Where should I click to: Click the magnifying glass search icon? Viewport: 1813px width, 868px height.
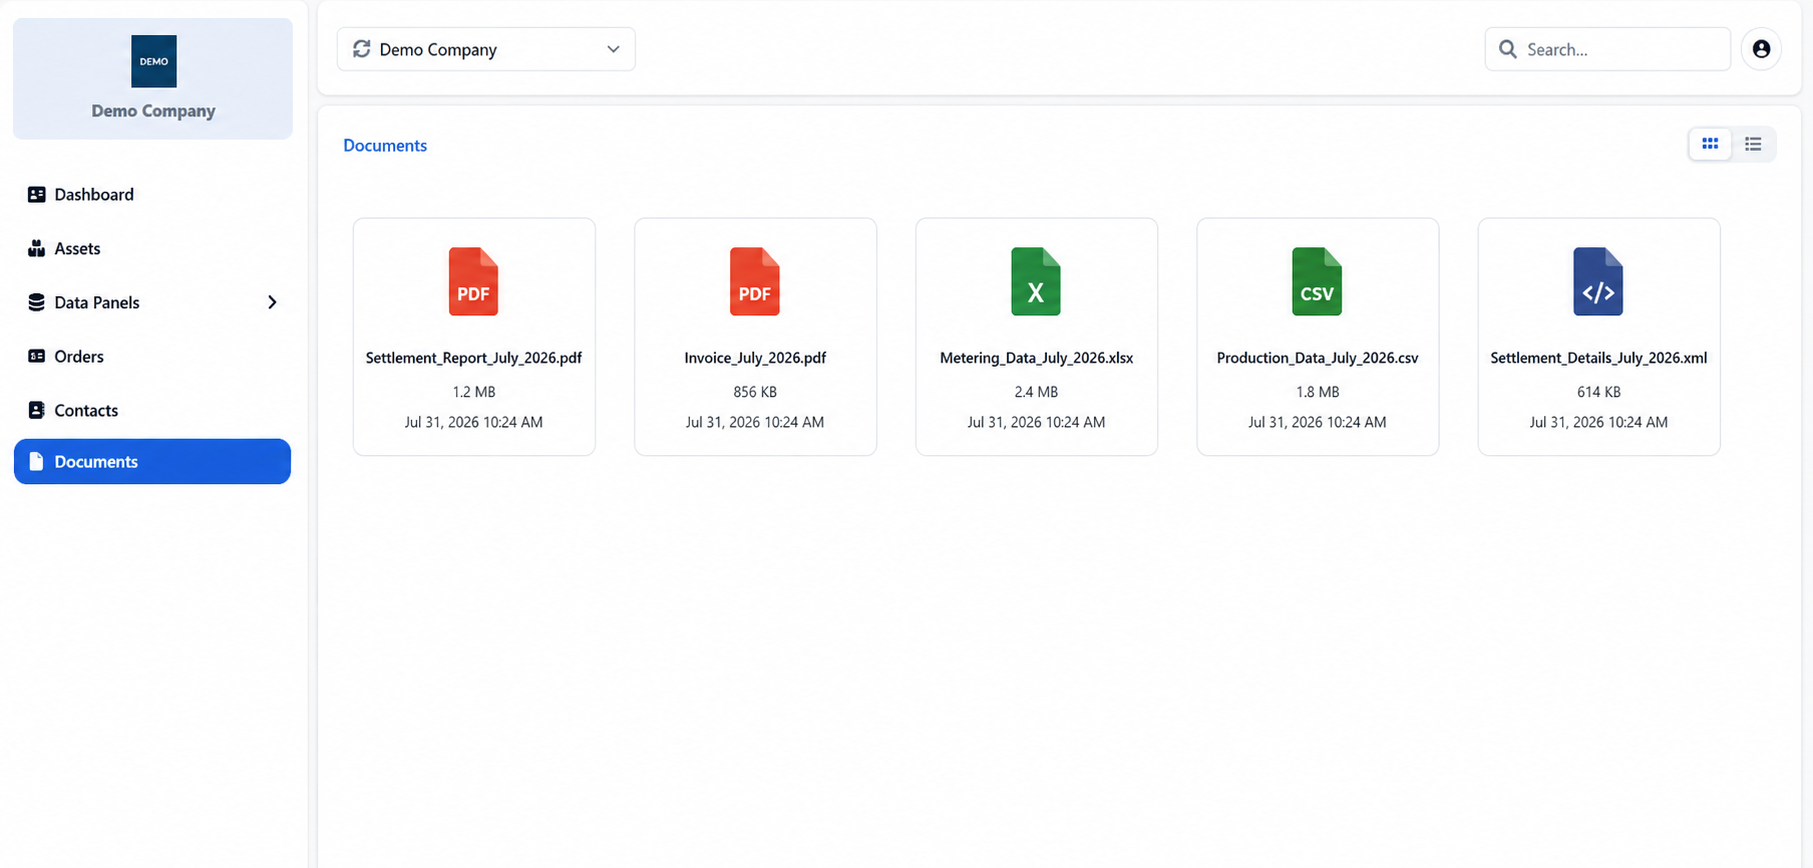click(x=1507, y=49)
